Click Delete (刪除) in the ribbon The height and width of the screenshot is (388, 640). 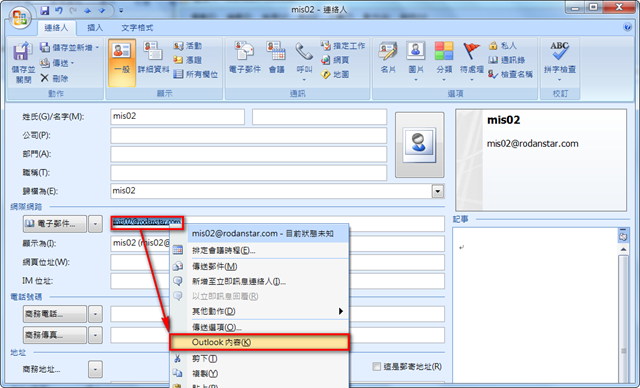[x=54, y=78]
